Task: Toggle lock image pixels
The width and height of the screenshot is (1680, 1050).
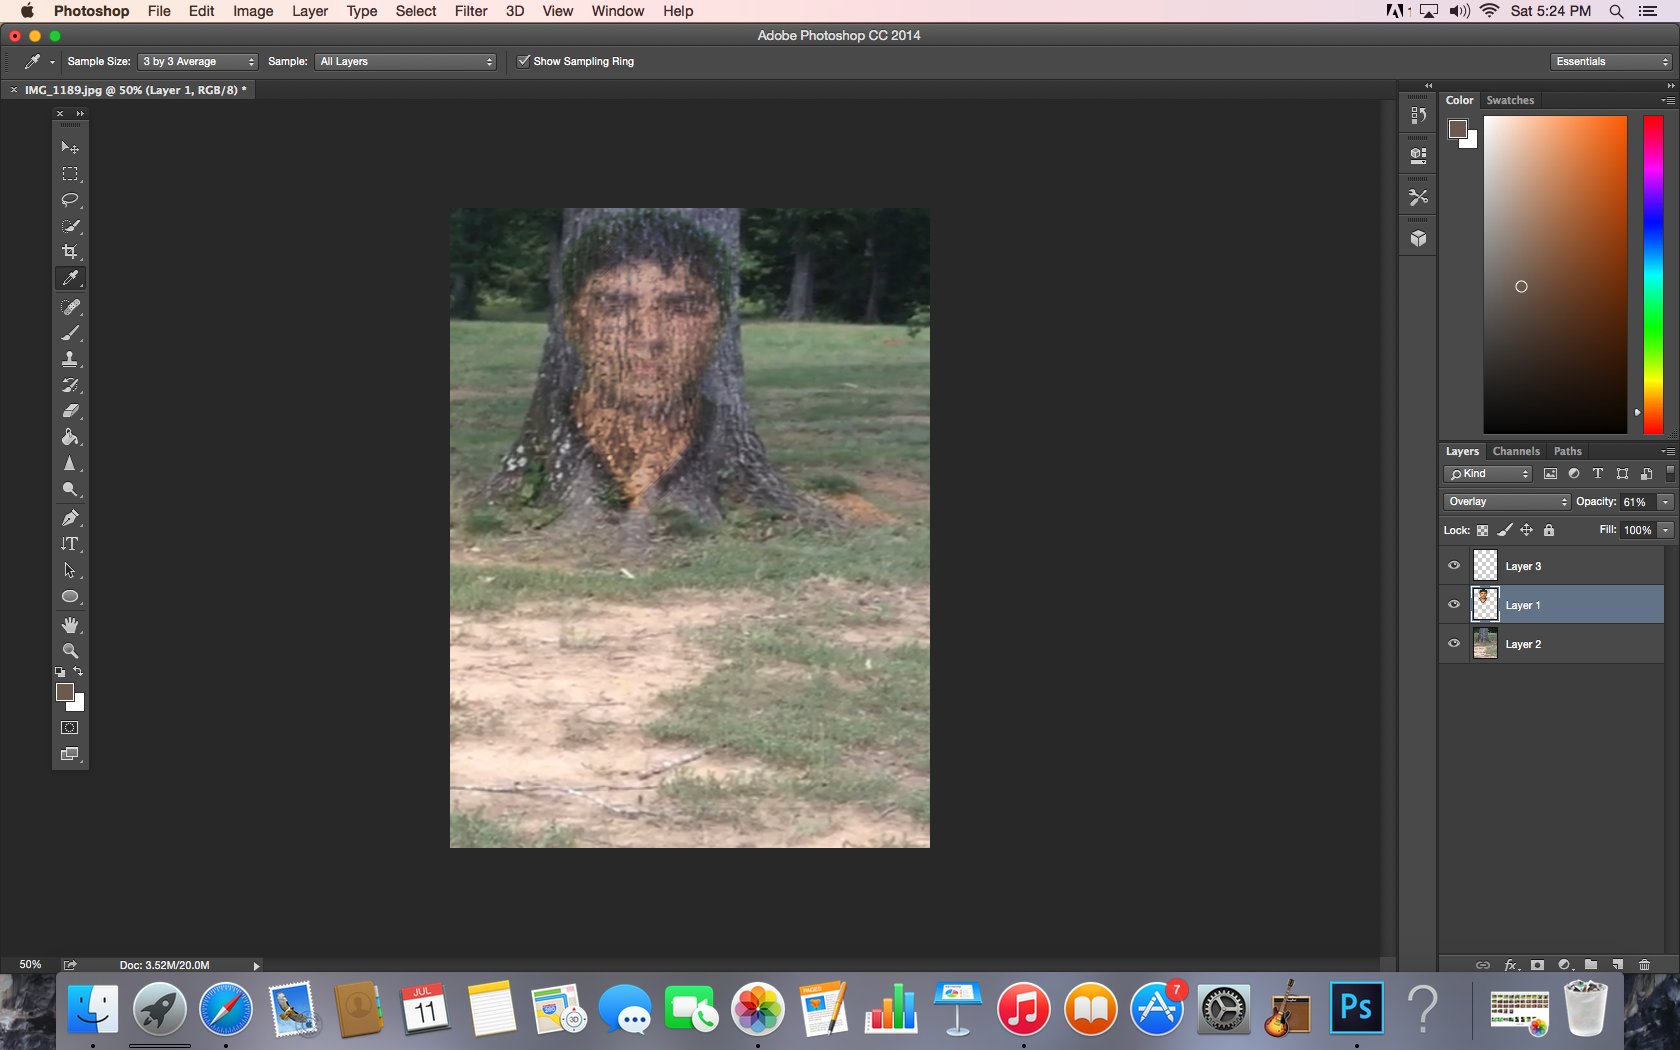Action: 1505,530
